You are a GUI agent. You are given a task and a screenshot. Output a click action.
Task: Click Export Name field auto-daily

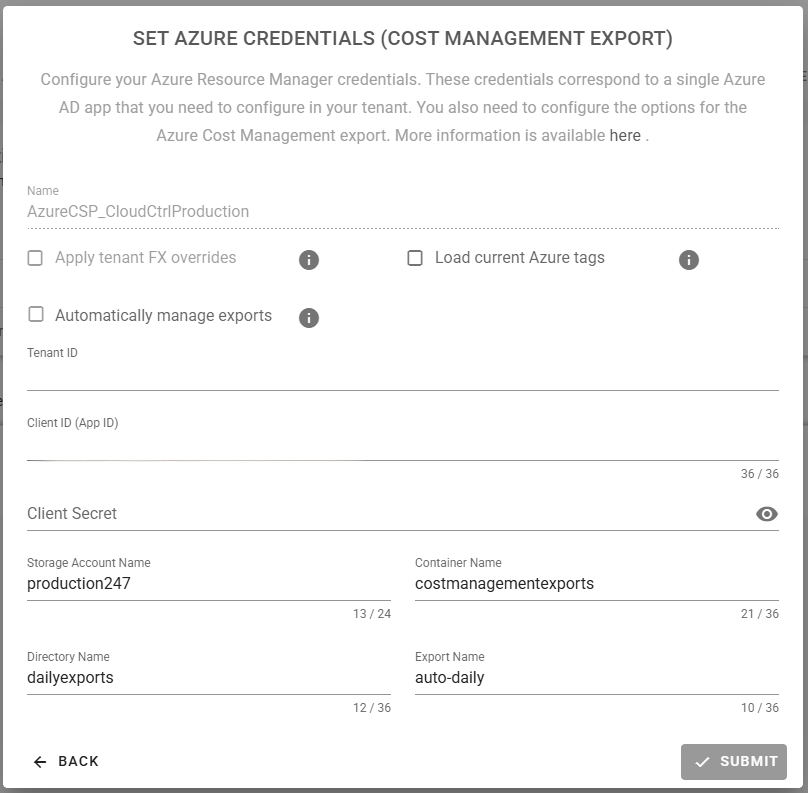tap(596, 678)
